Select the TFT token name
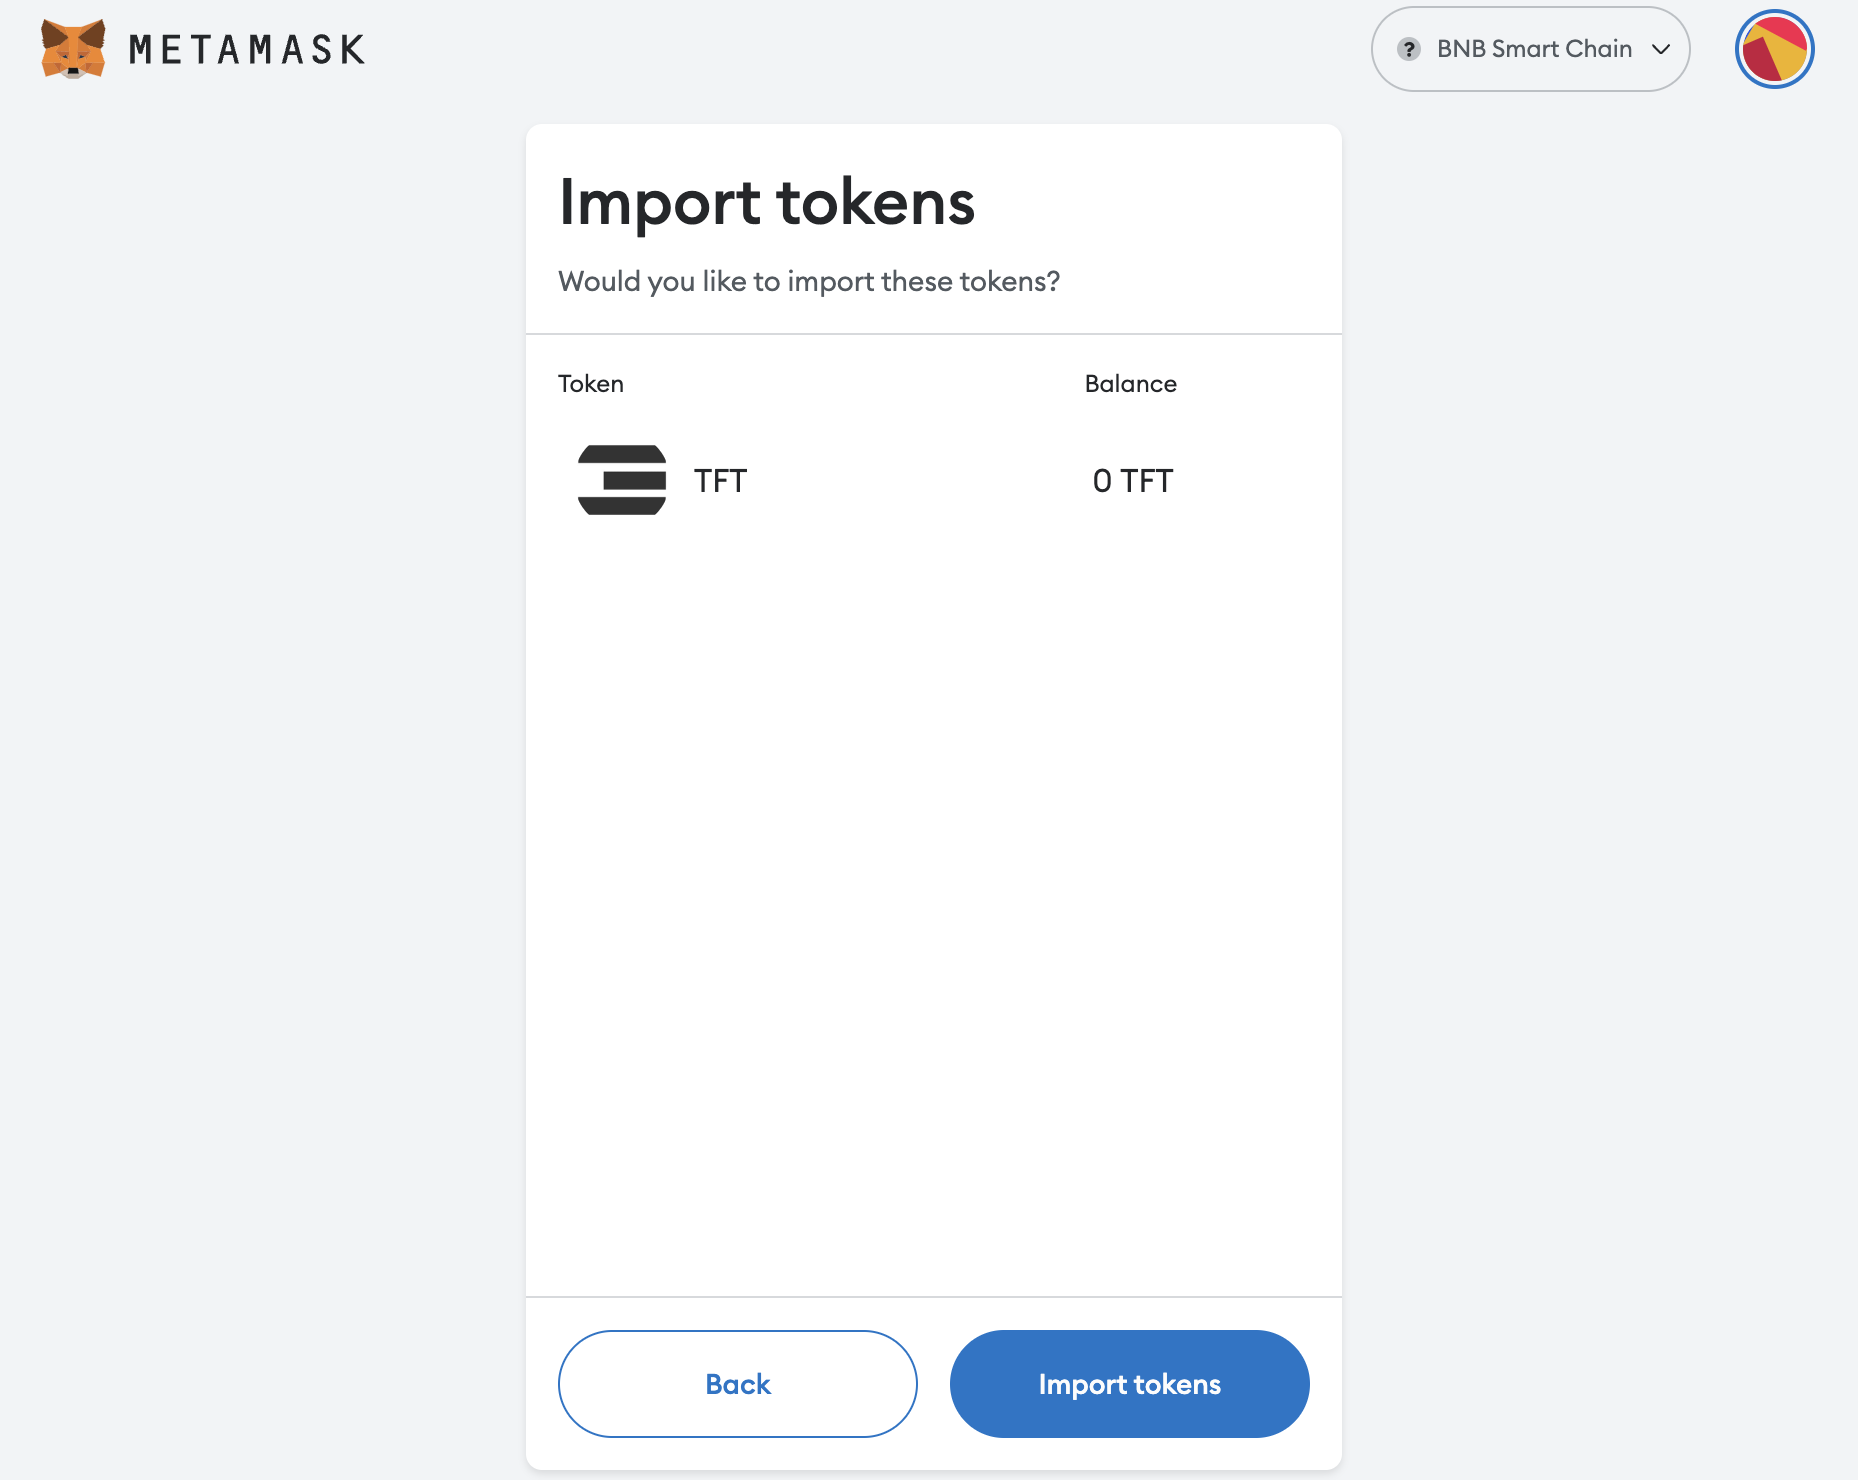The image size is (1858, 1480). [720, 481]
